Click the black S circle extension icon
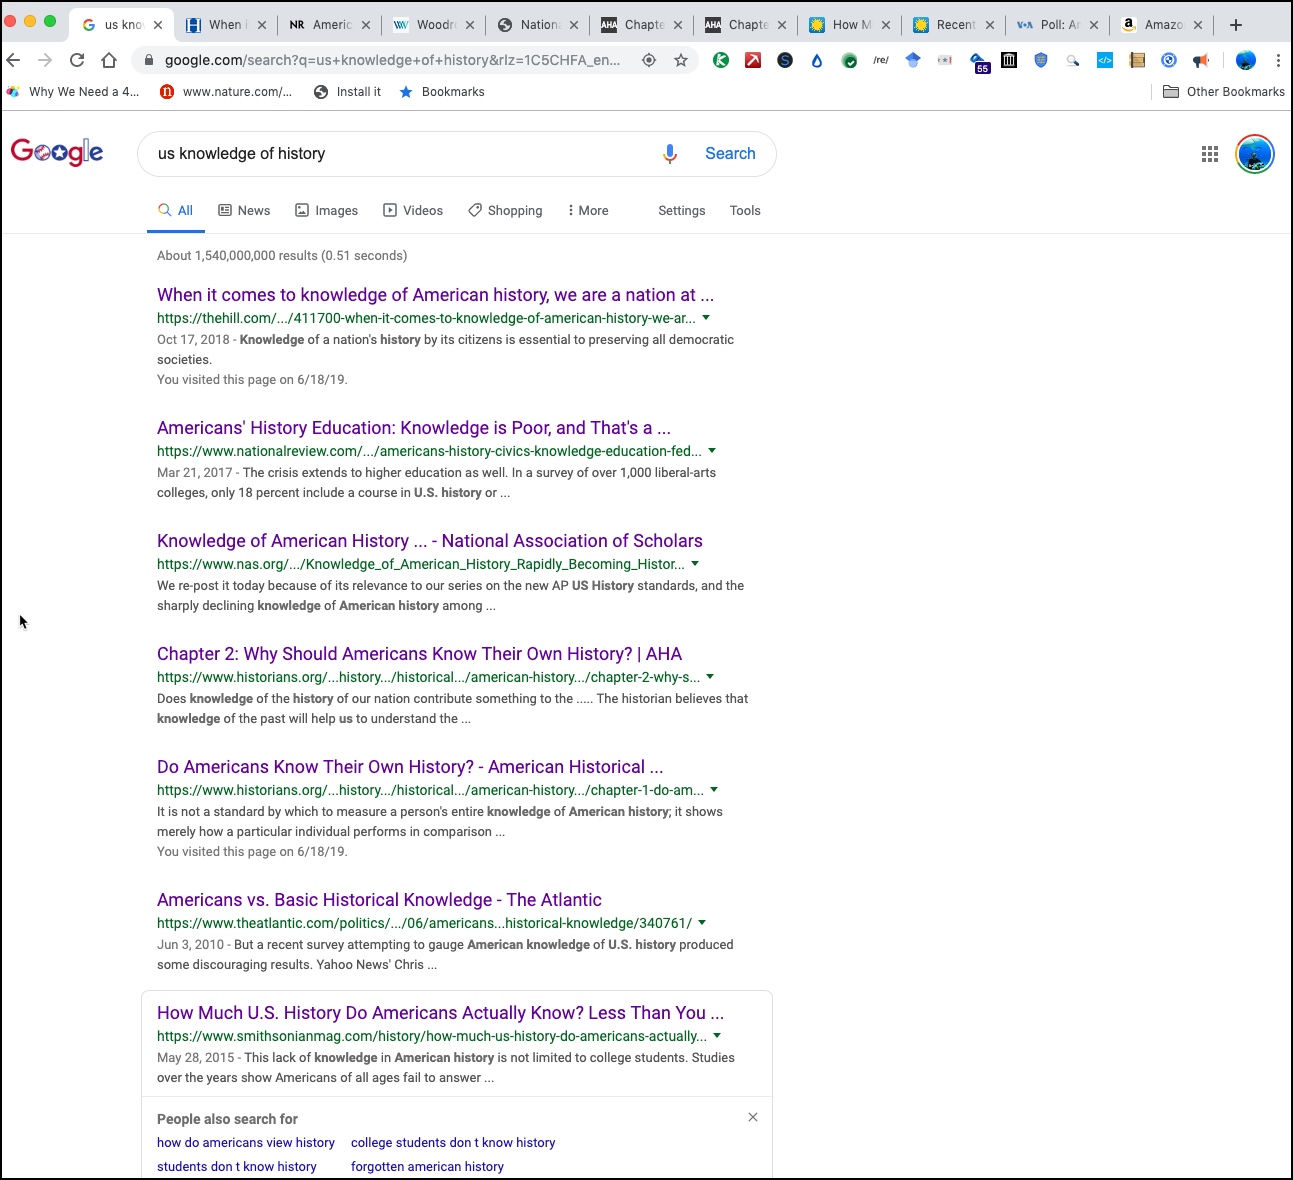The height and width of the screenshot is (1180, 1293). pos(785,60)
